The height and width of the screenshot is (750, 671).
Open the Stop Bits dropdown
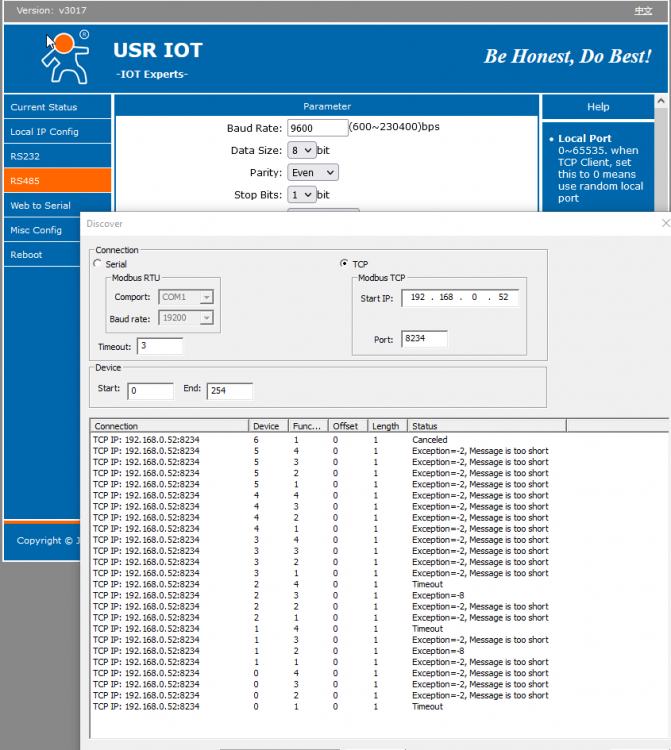(301, 195)
